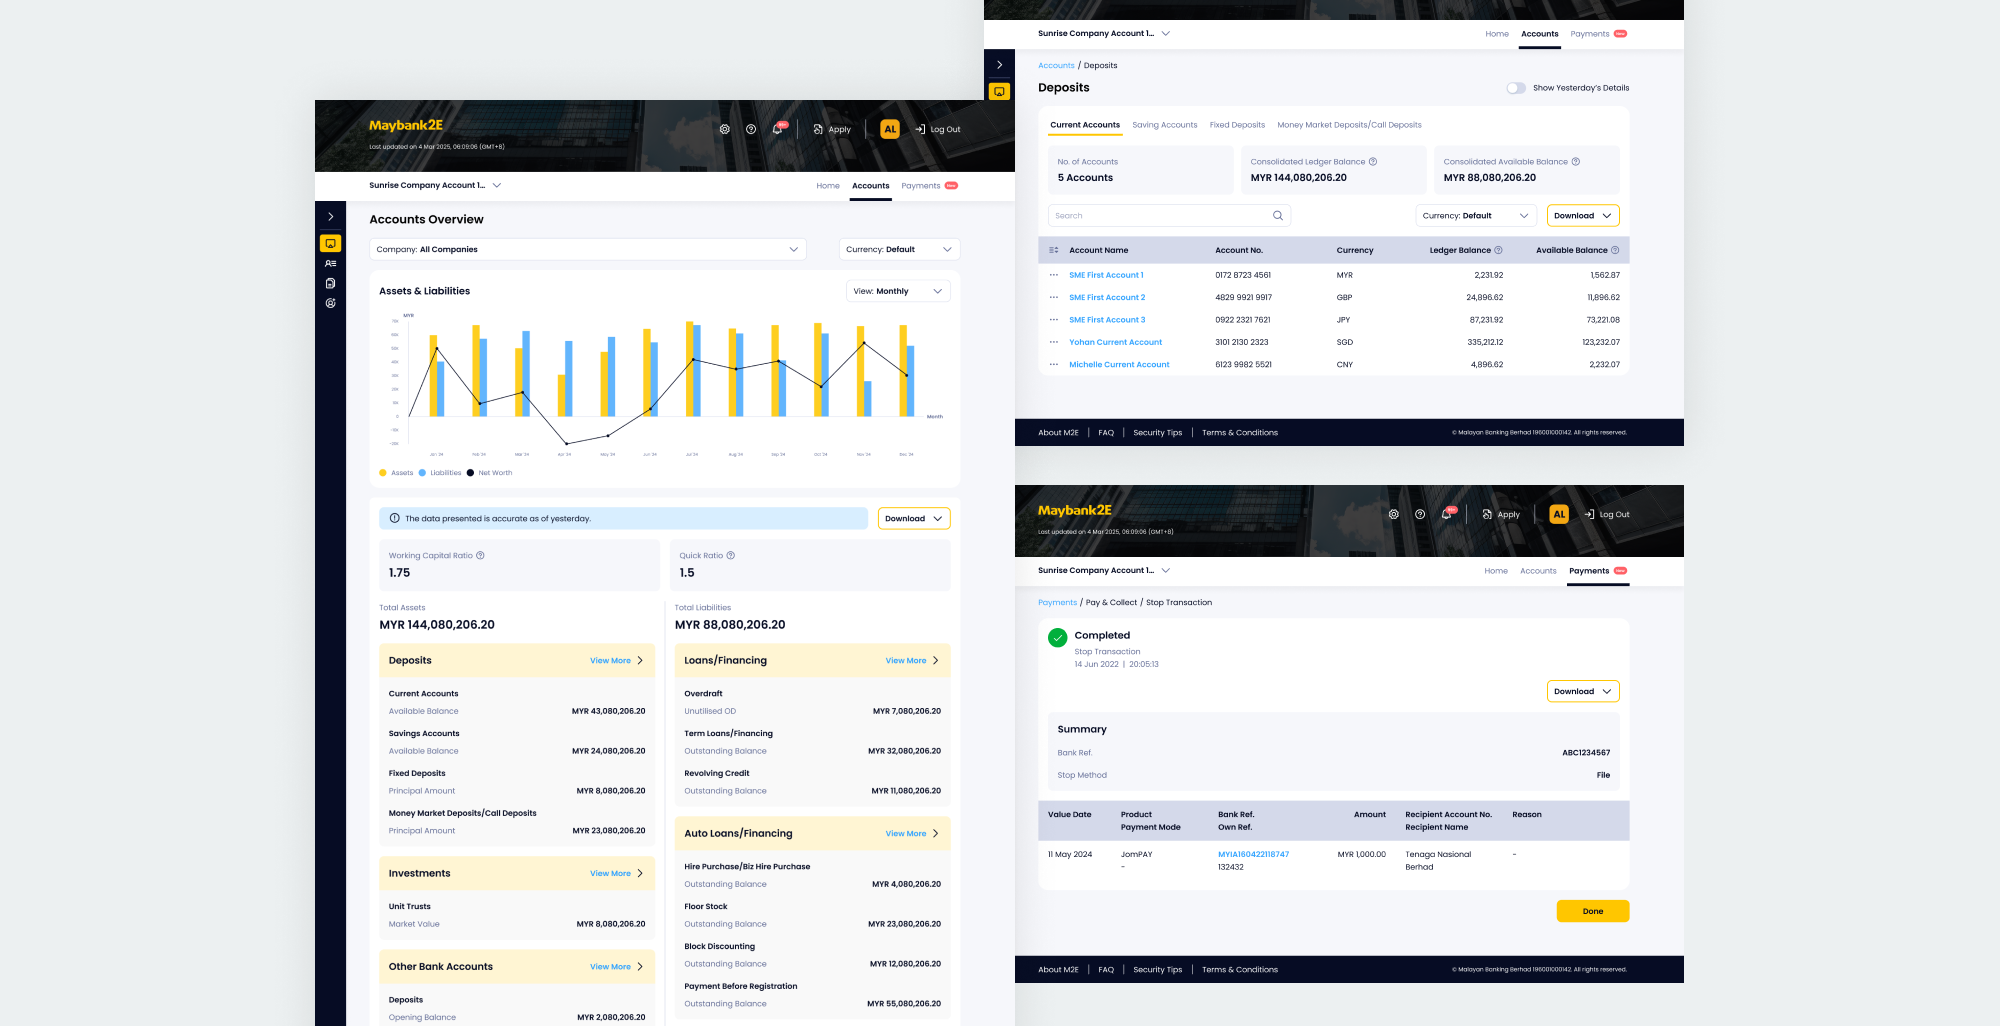
Task: Click info icon on Ledger Balance column header
Action: pyautogui.click(x=1498, y=250)
